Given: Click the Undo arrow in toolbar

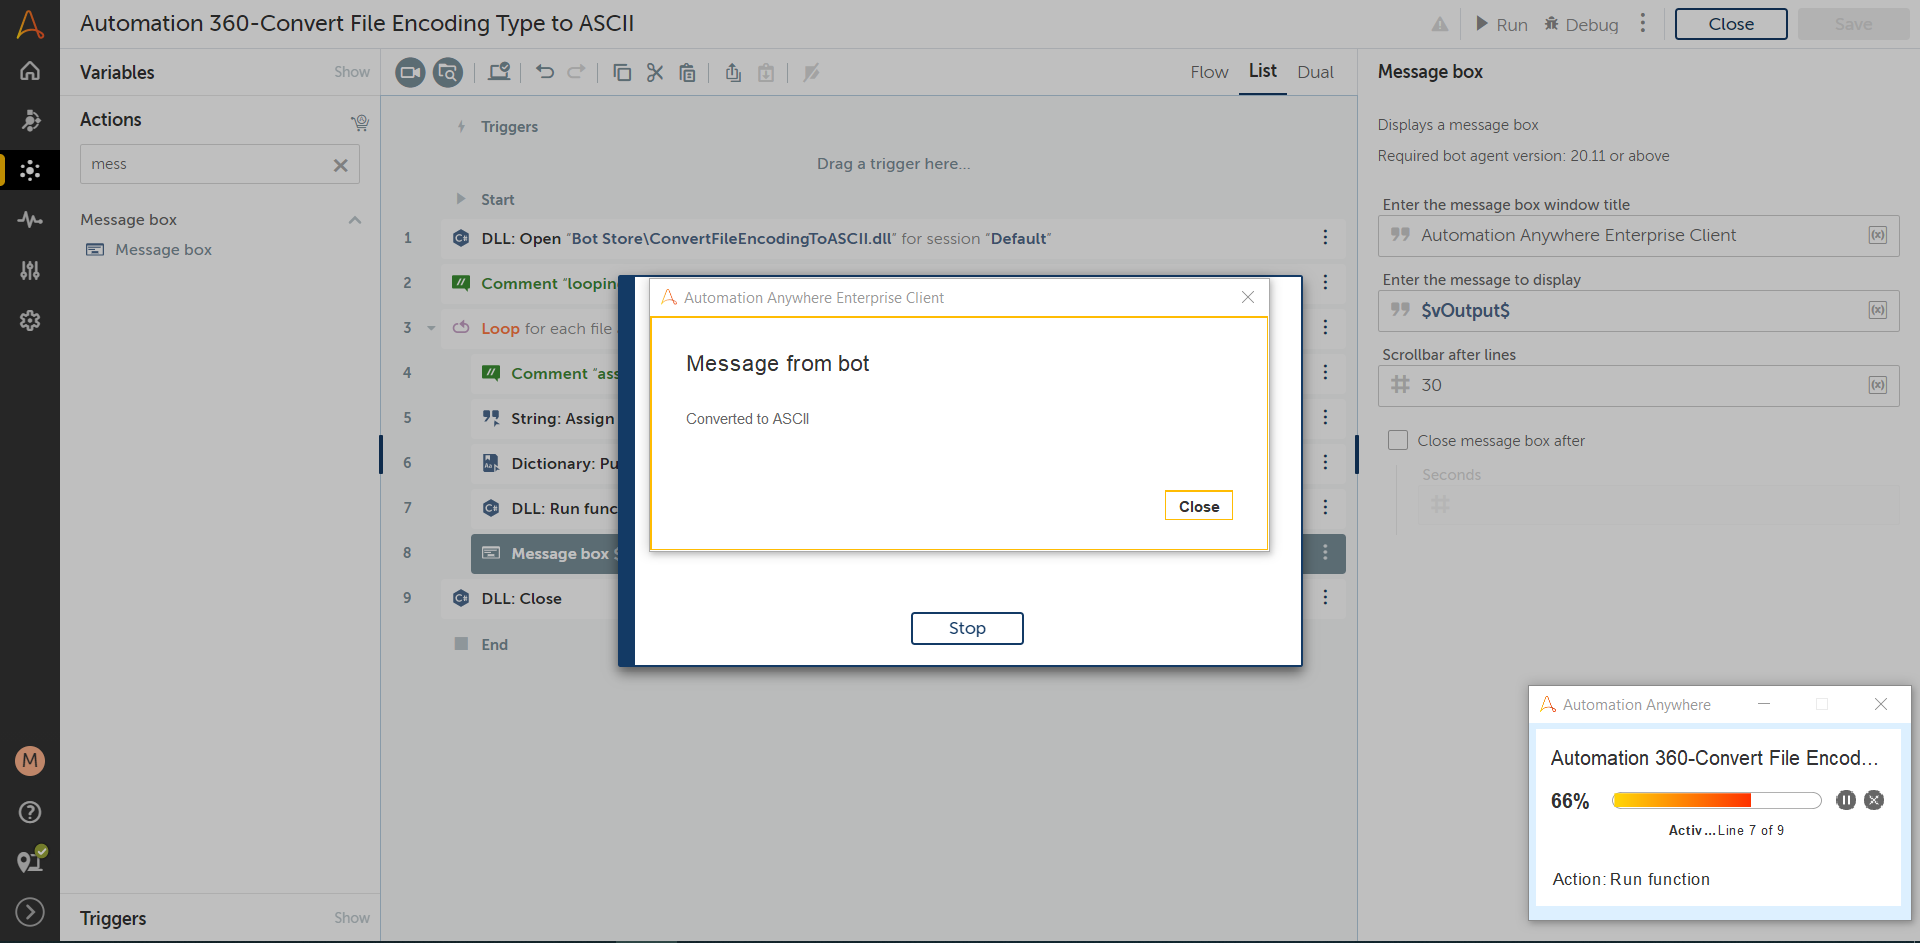Looking at the screenshot, I should coord(544,72).
